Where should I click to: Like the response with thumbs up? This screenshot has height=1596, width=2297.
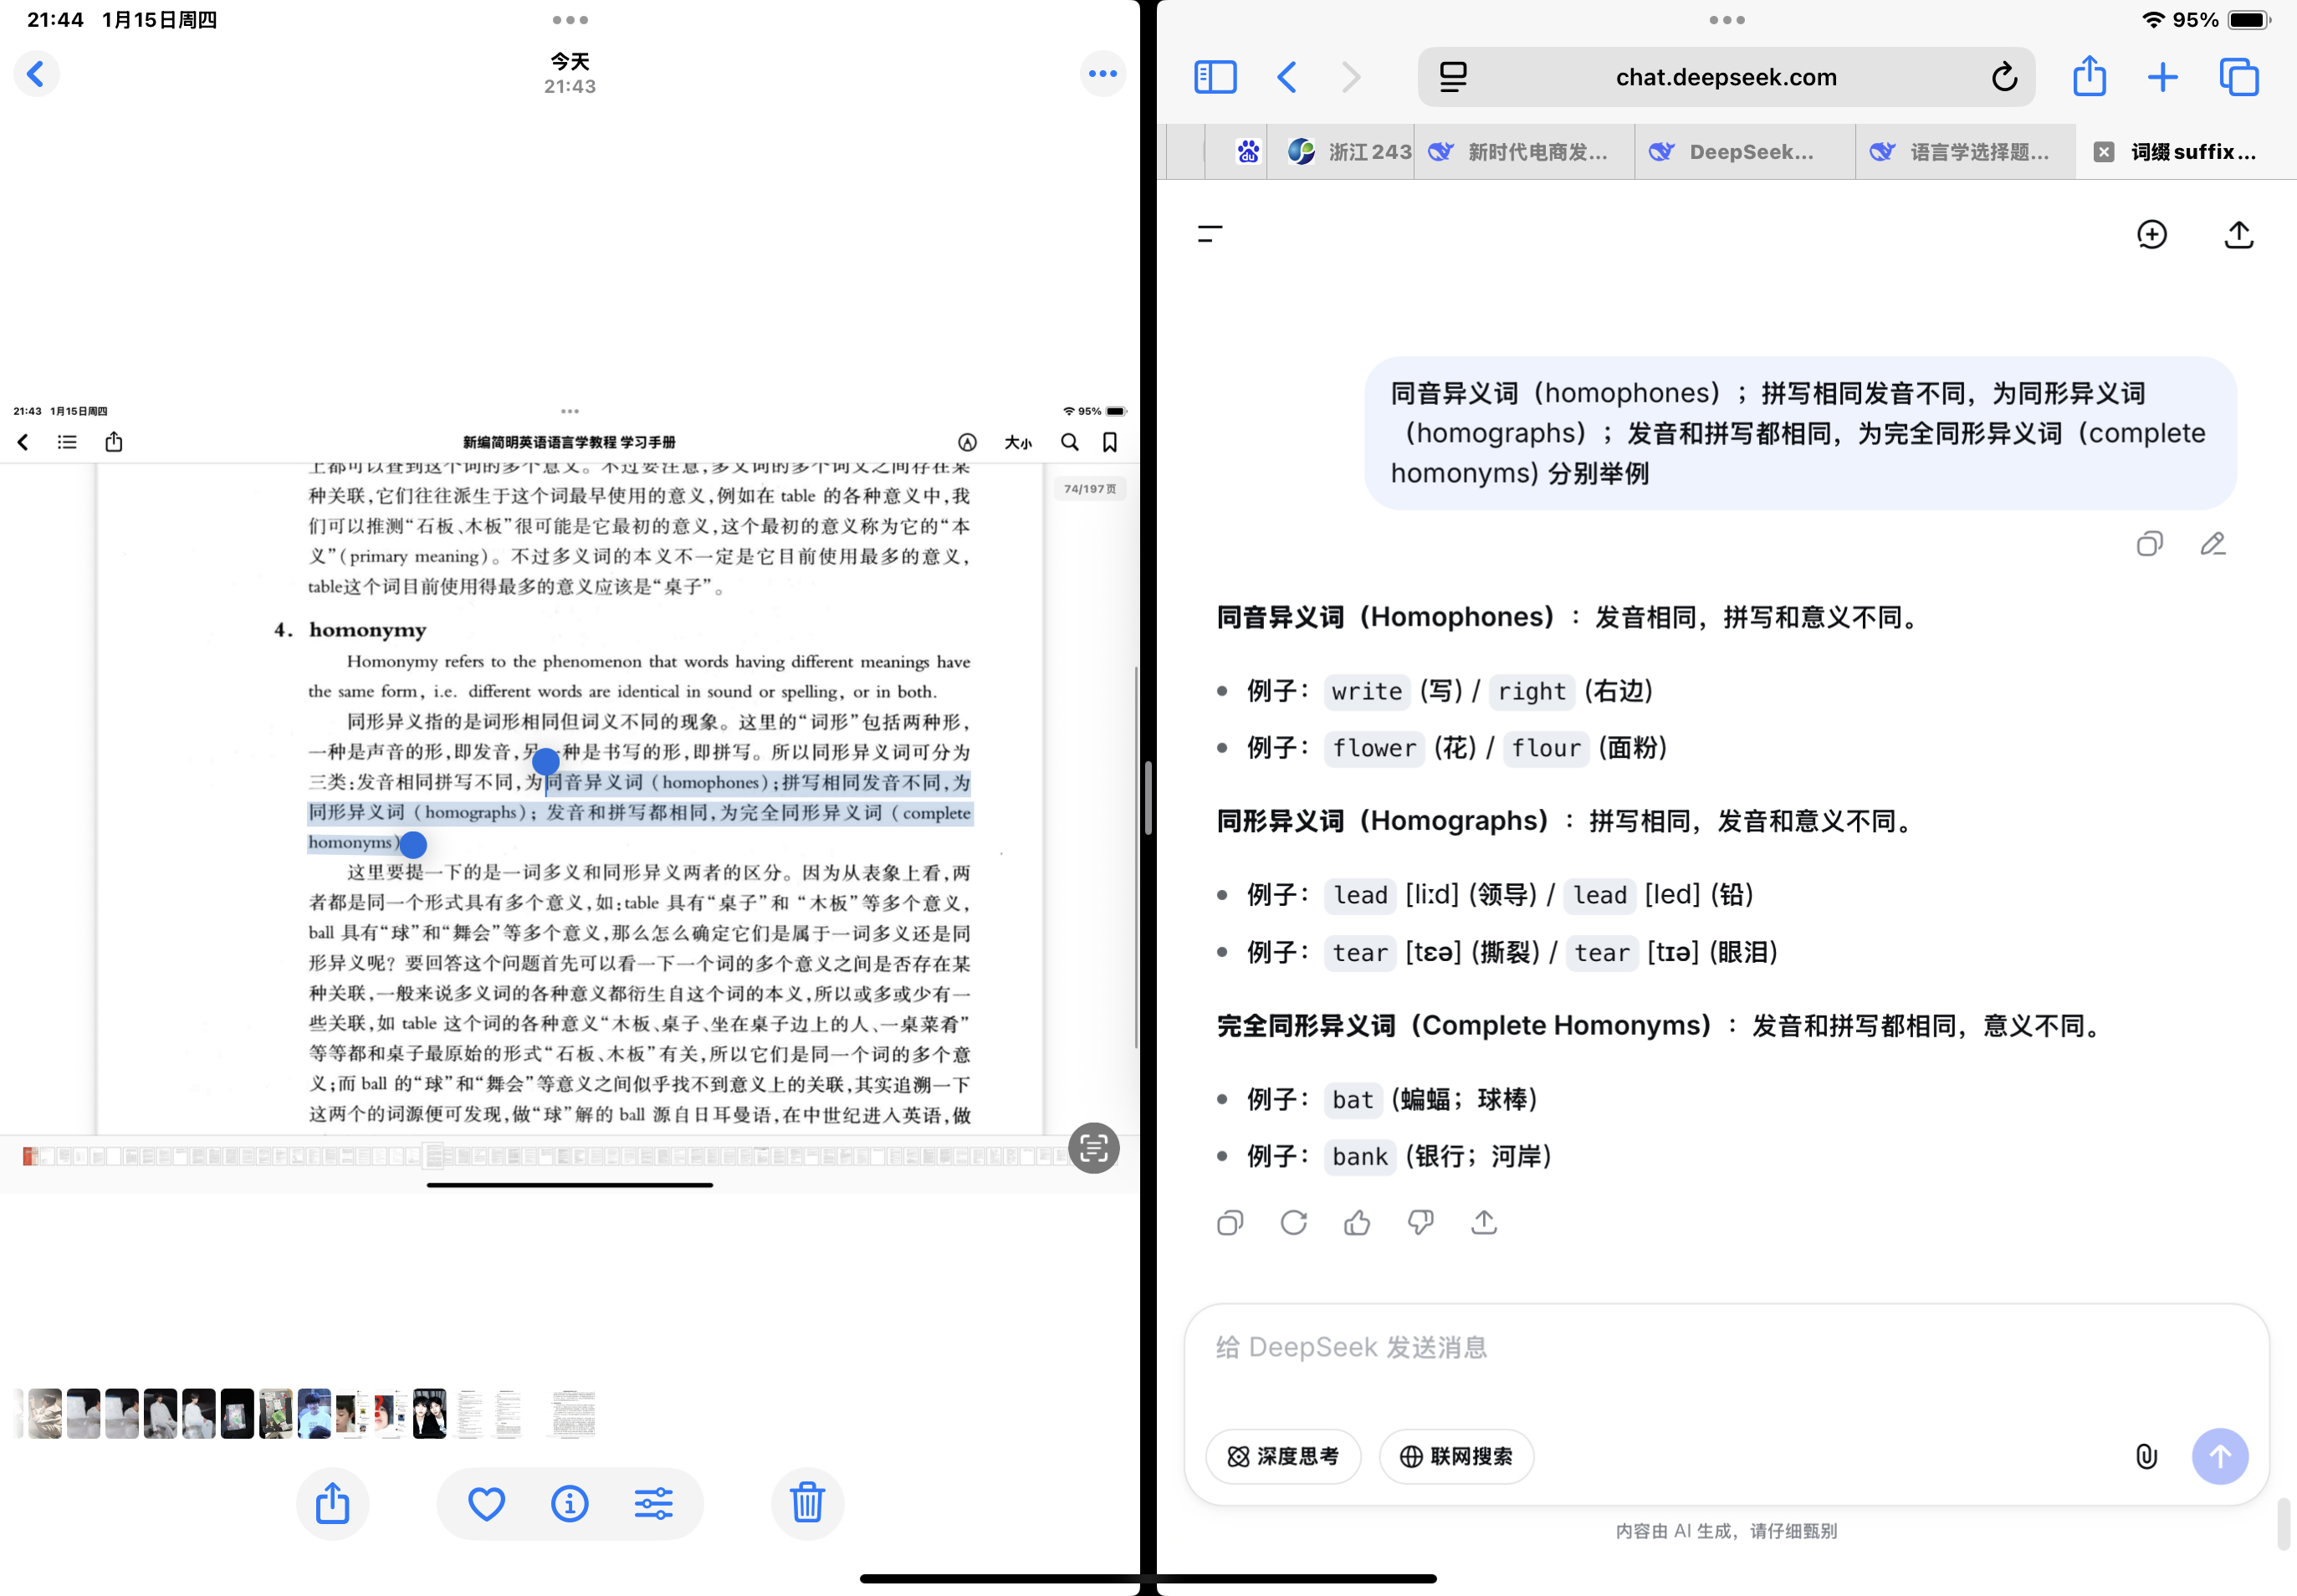click(1357, 1222)
